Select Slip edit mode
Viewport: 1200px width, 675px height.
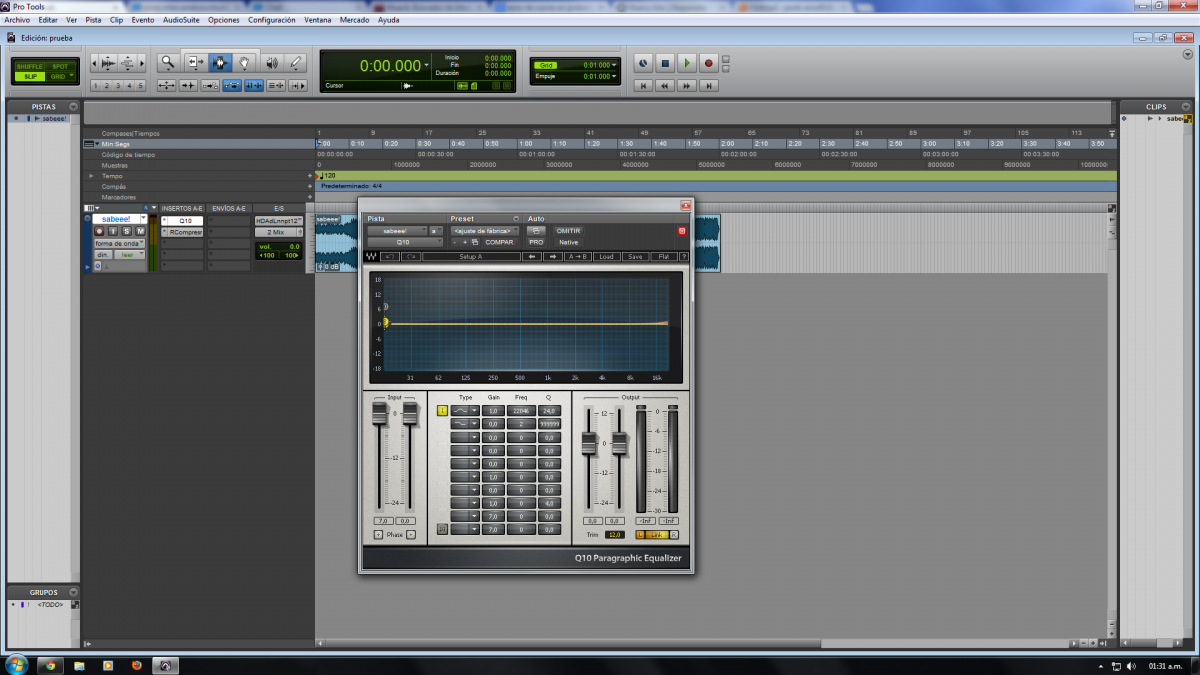pyautogui.click(x=29, y=76)
